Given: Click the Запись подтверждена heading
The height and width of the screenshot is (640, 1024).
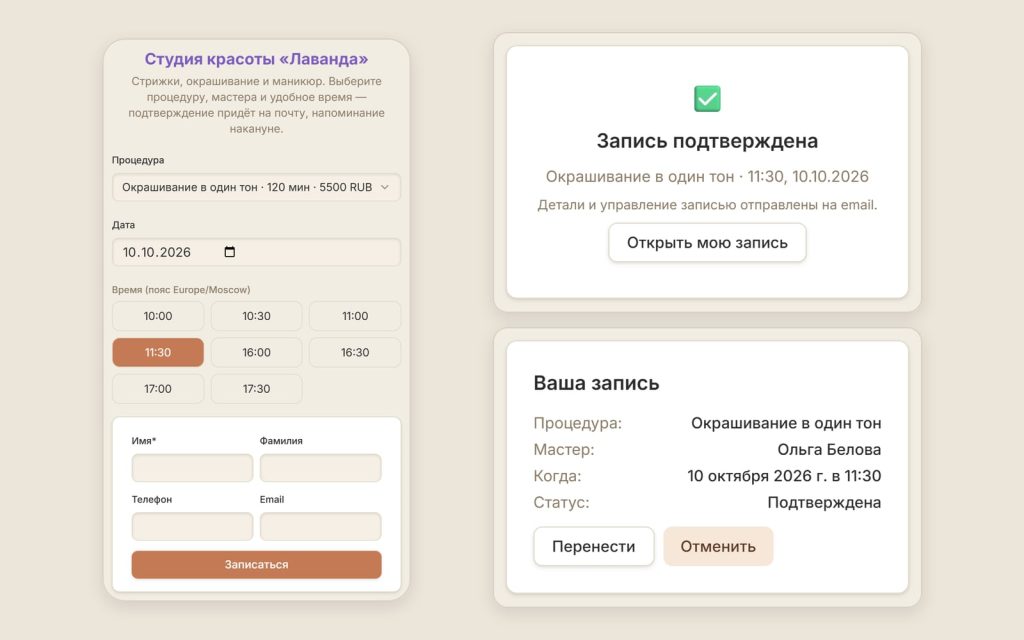Looking at the screenshot, I should point(707,141).
